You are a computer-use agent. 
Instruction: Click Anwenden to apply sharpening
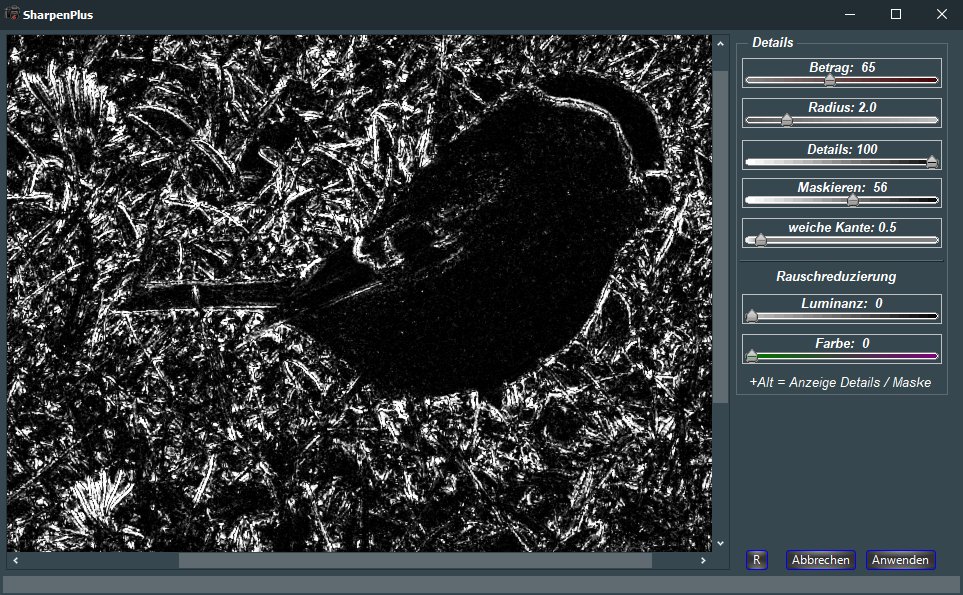pyautogui.click(x=901, y=560)
